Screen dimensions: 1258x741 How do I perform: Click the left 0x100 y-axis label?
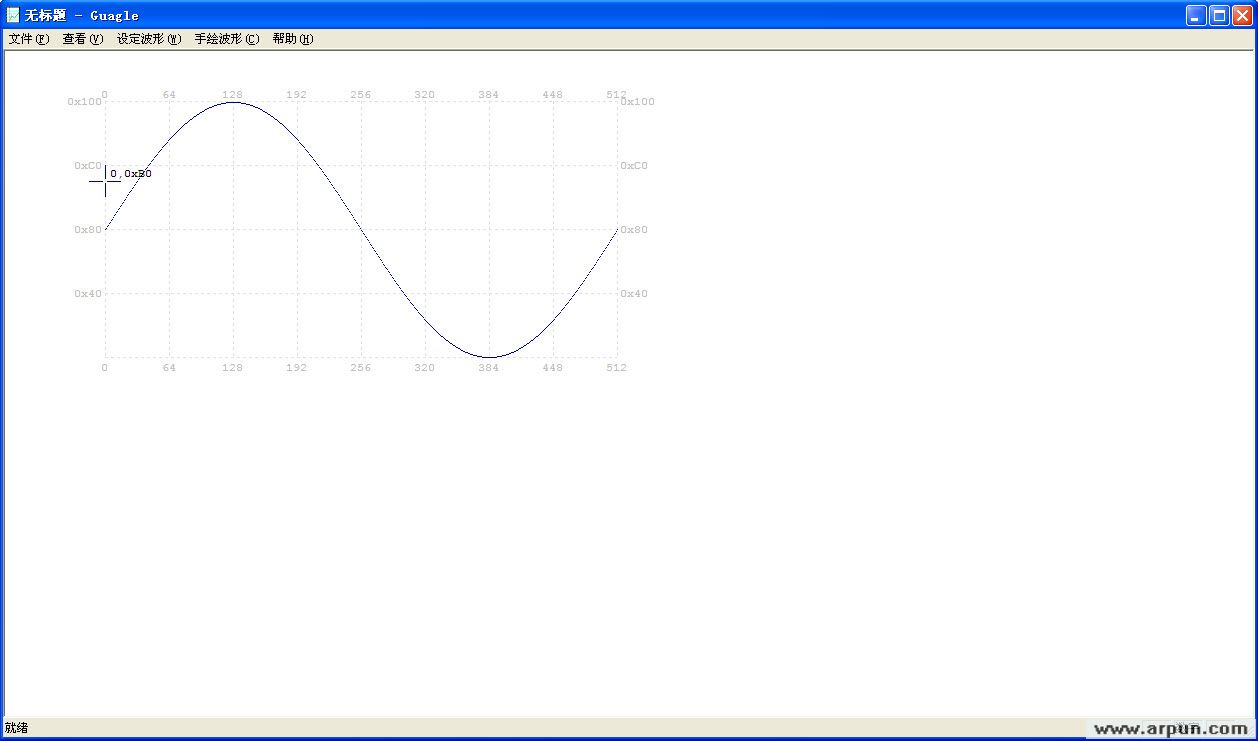click(84, 102)
